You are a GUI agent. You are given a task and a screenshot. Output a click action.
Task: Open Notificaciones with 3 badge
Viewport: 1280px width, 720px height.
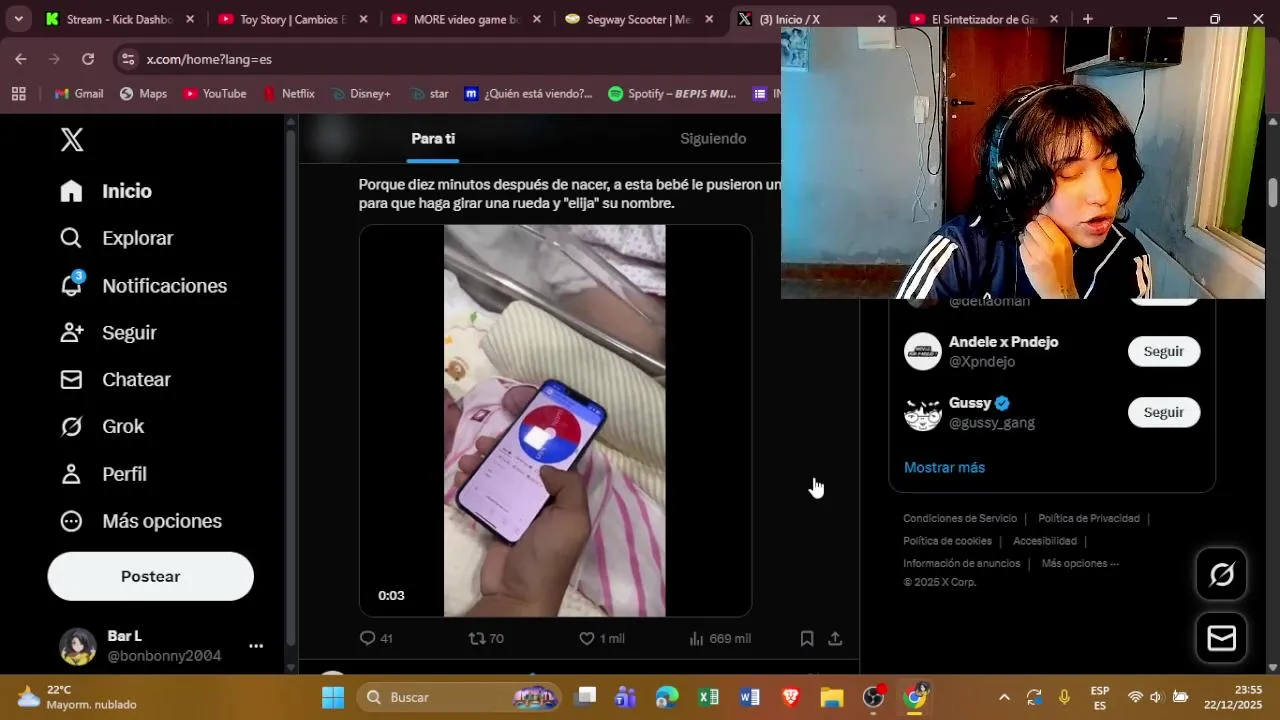[143, 285]
